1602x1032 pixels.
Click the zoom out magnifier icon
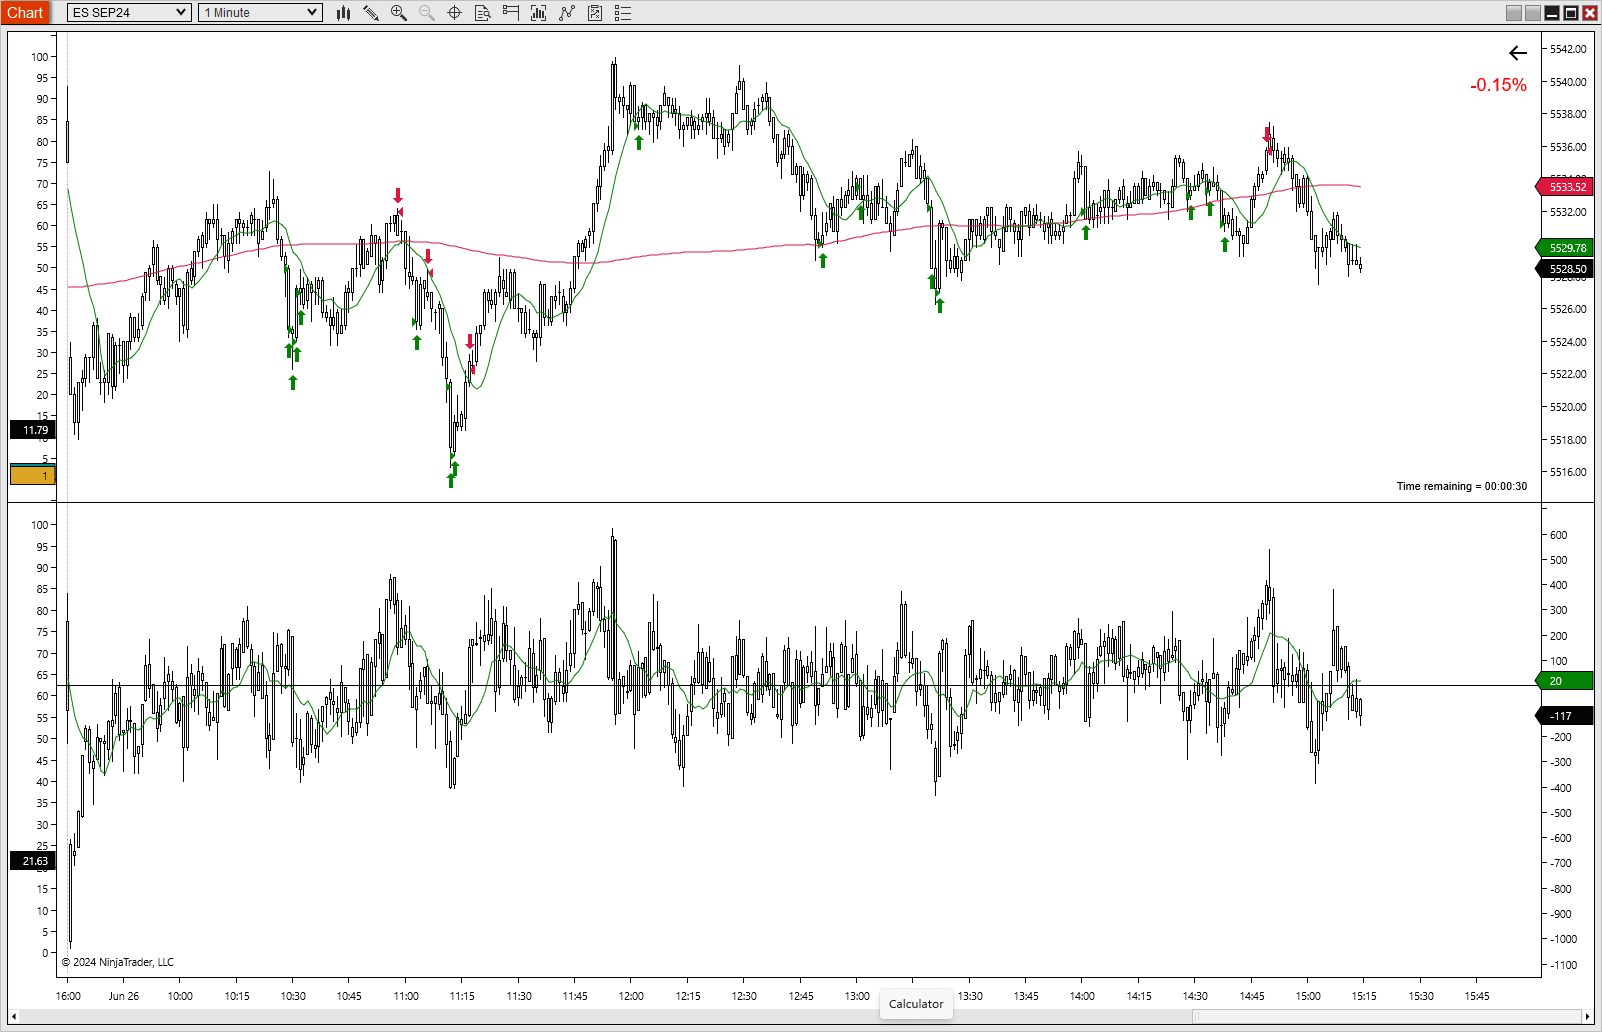(x=427, y=13)
